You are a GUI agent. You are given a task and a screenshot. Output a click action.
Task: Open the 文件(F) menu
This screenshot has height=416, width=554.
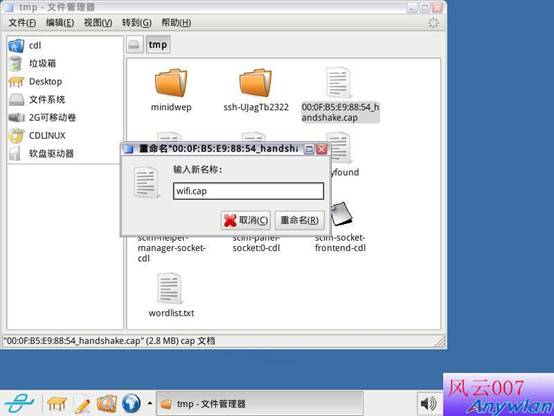coord(22,23)
